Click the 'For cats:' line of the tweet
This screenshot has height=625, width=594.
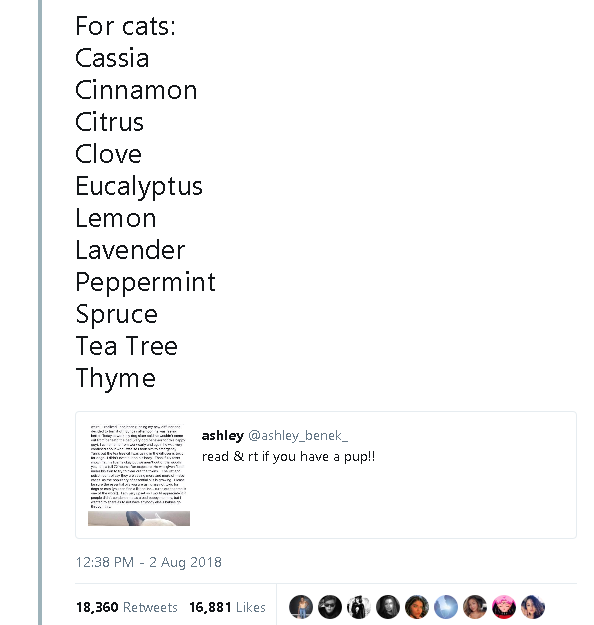[x=126, y=26]
